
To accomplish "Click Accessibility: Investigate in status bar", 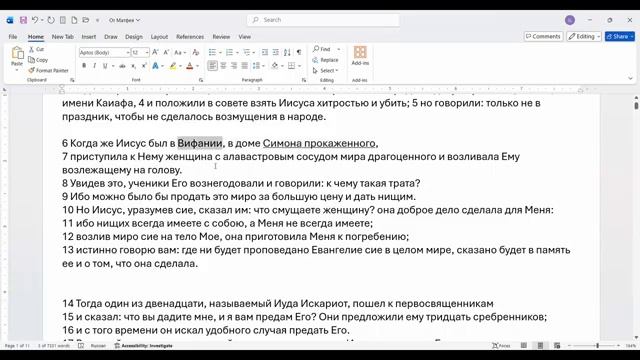I will pos(143,346).
